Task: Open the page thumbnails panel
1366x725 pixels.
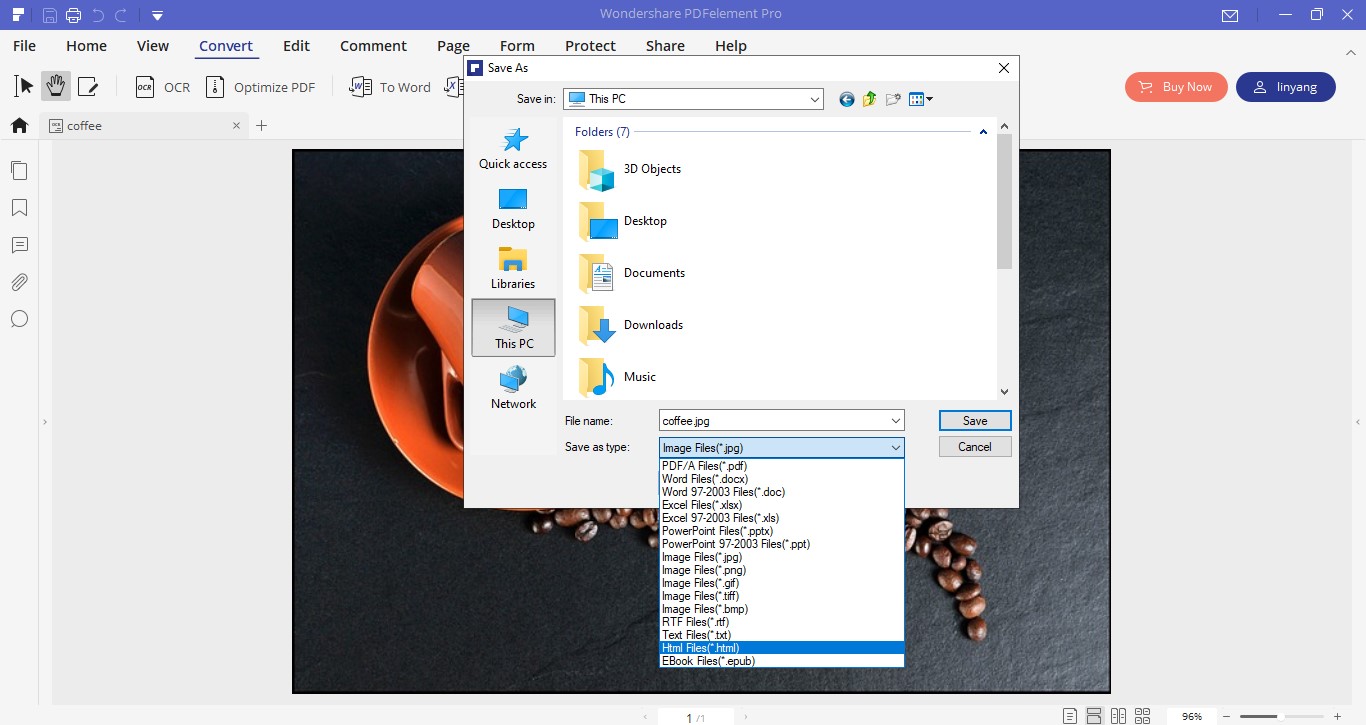Action: (x=19, y=170)
